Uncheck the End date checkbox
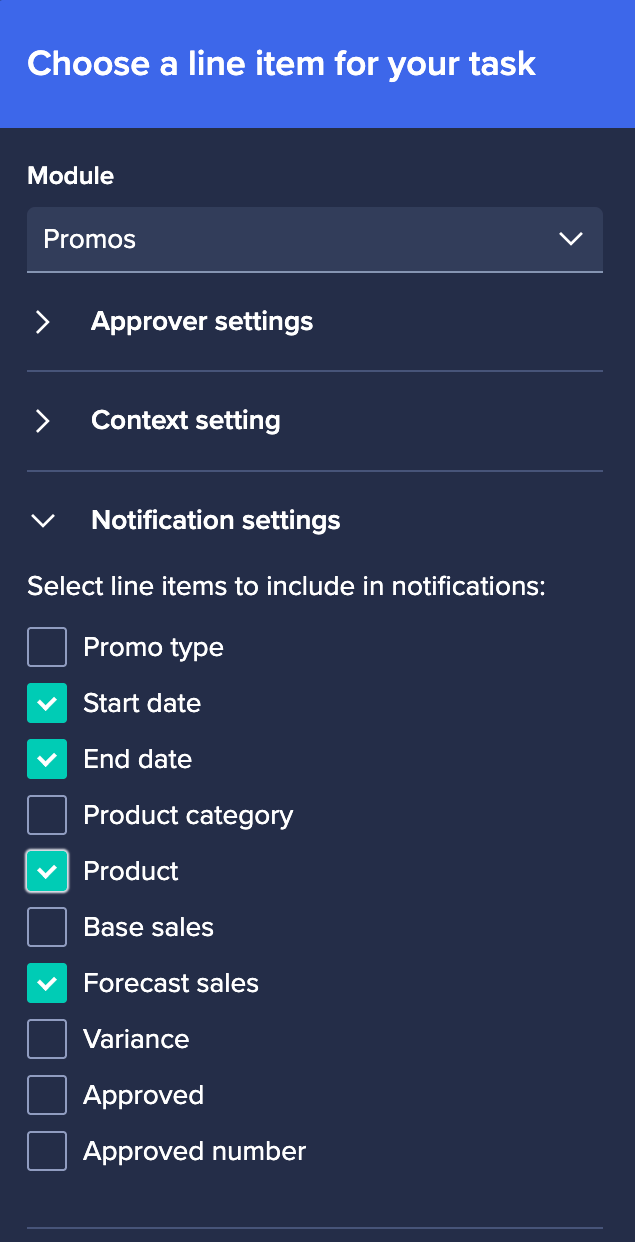The image size is (635, 1242). [47, 760]
